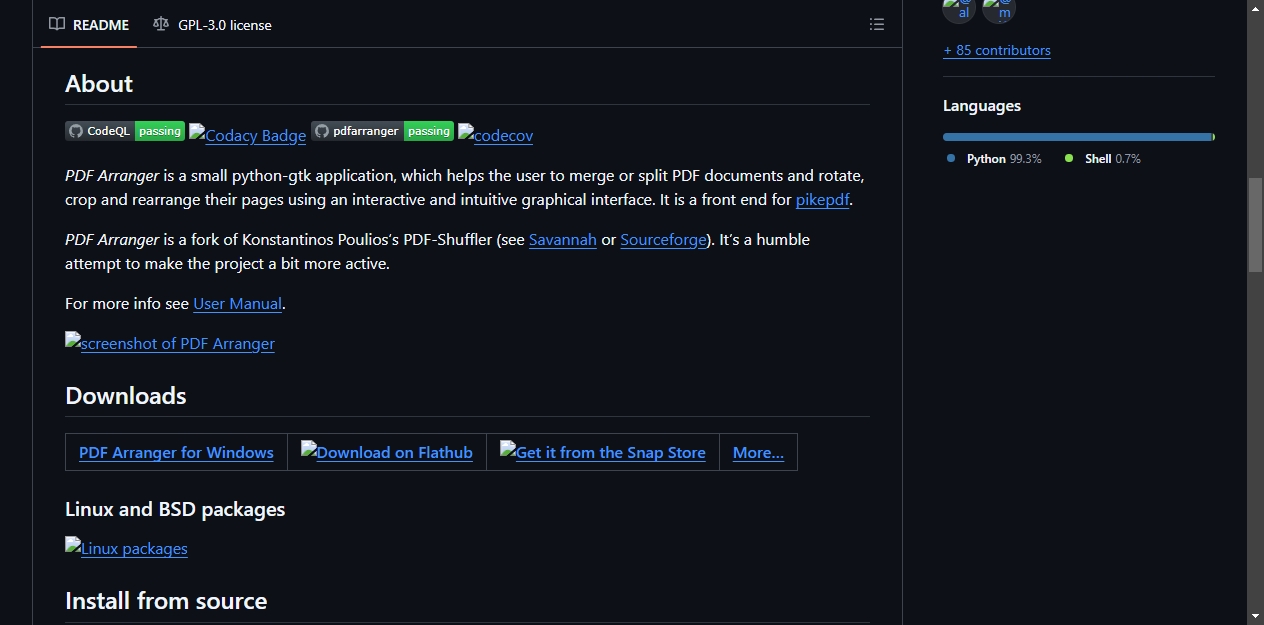Click the Downloads heading
Screen dimensions: 1264x625
tap(126, 396)
